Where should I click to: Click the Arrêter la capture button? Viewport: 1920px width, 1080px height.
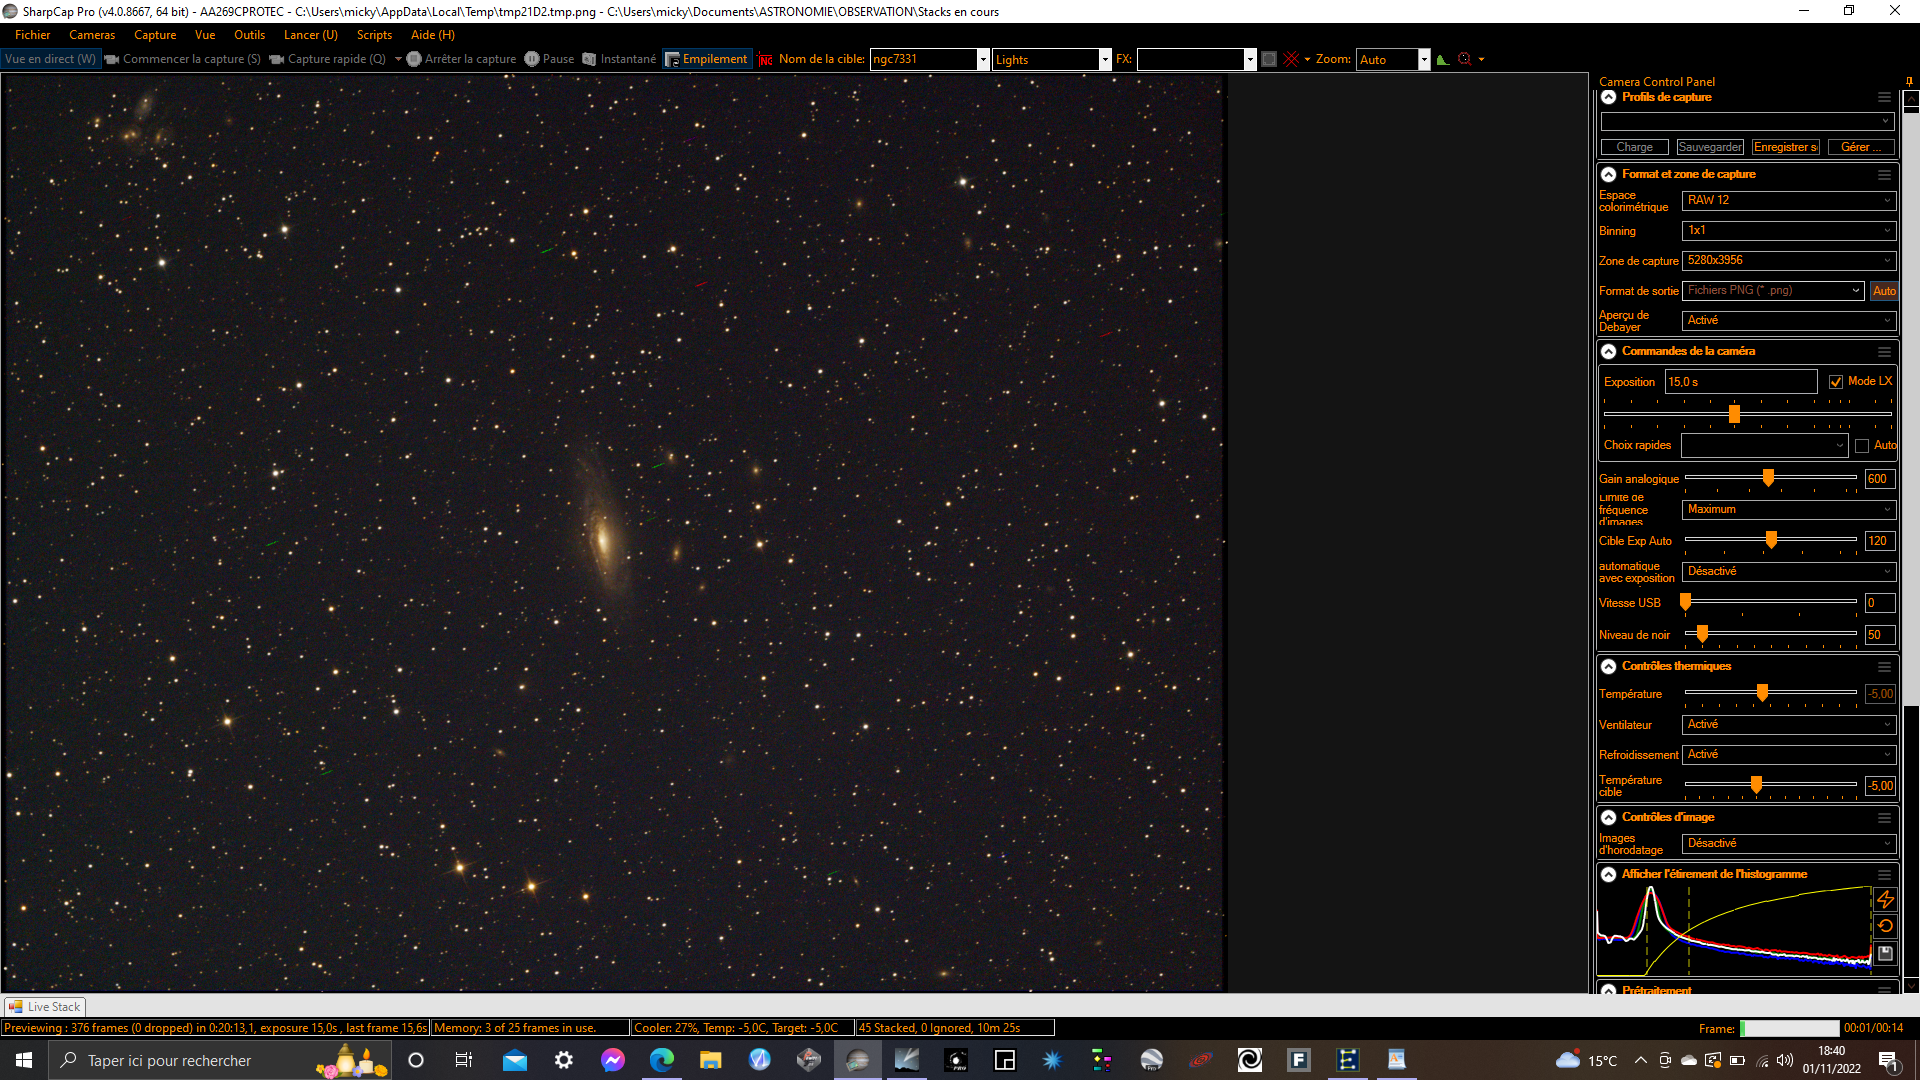pos(461,59)
